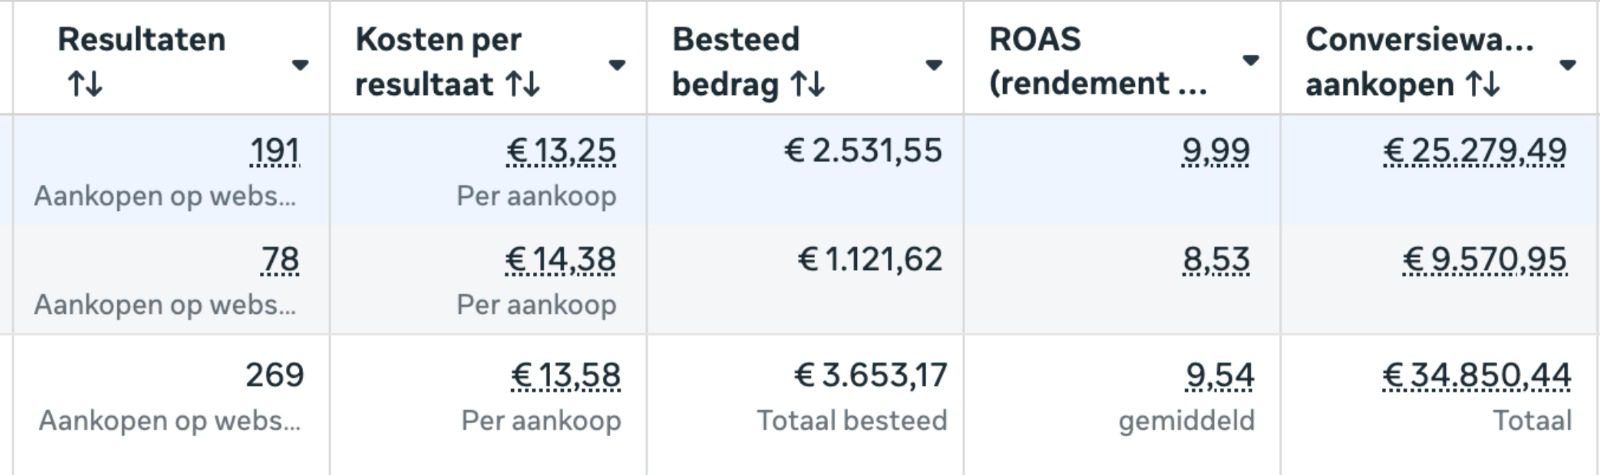1600x475 pixels.
Task: Click the €25.279,49 conversion value
Action: [1475, 151]
